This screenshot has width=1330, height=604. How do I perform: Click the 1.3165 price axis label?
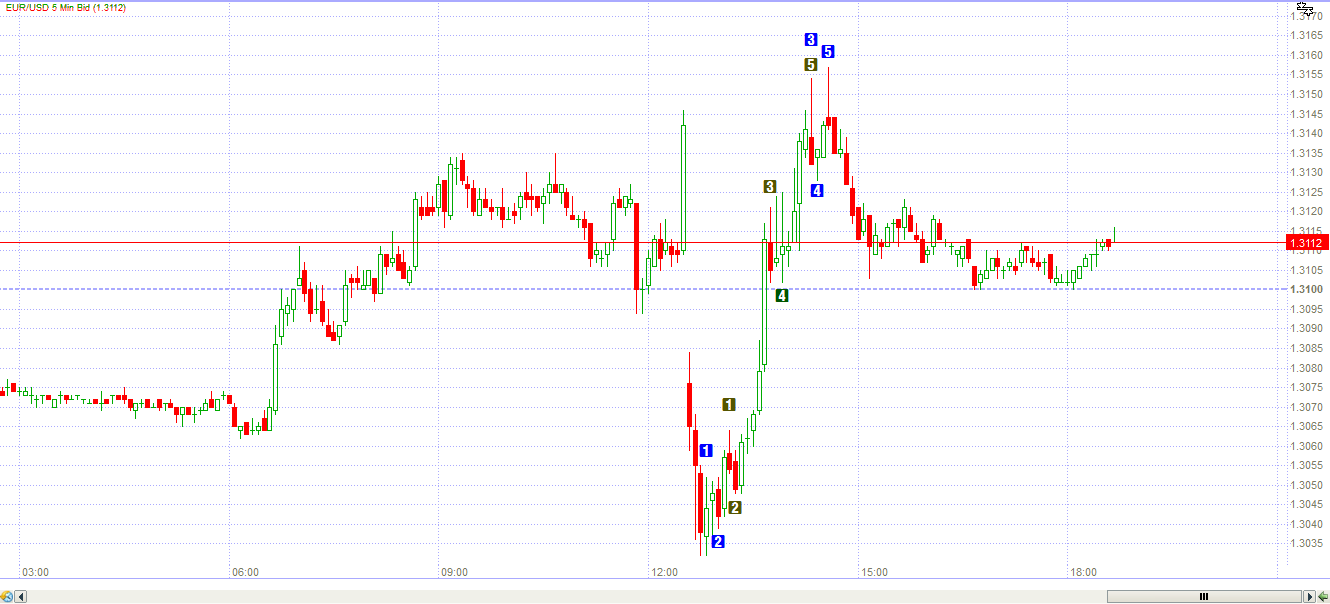coord(1307,35)
